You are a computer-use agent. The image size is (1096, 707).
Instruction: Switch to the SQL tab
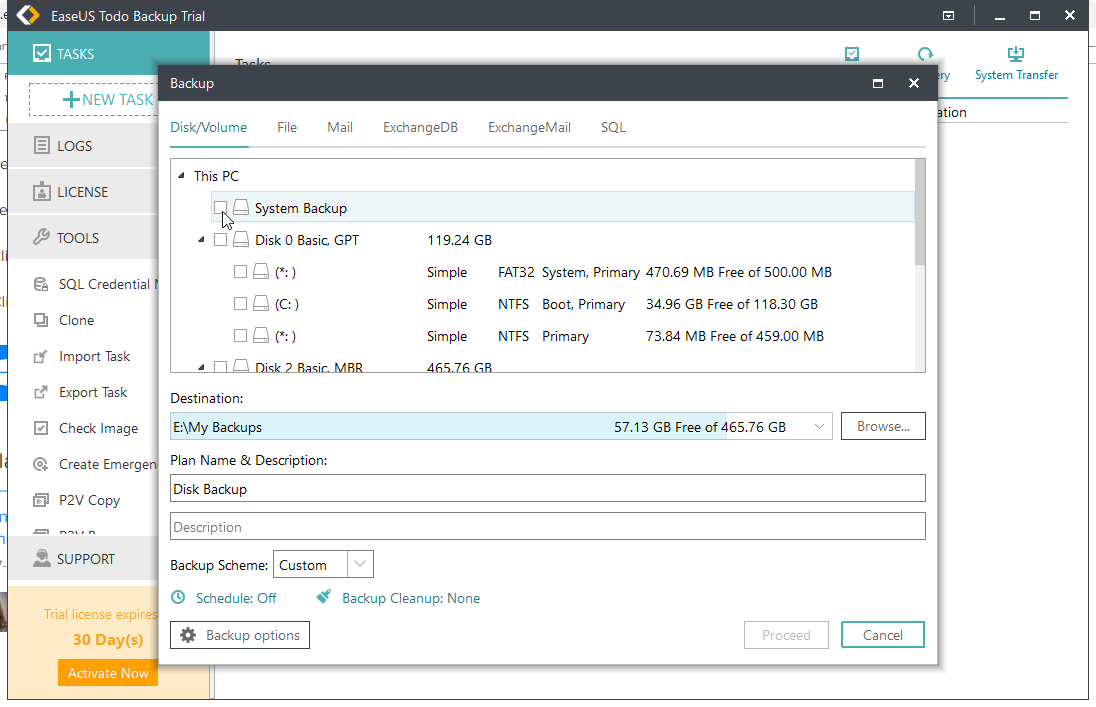point(613,127)
